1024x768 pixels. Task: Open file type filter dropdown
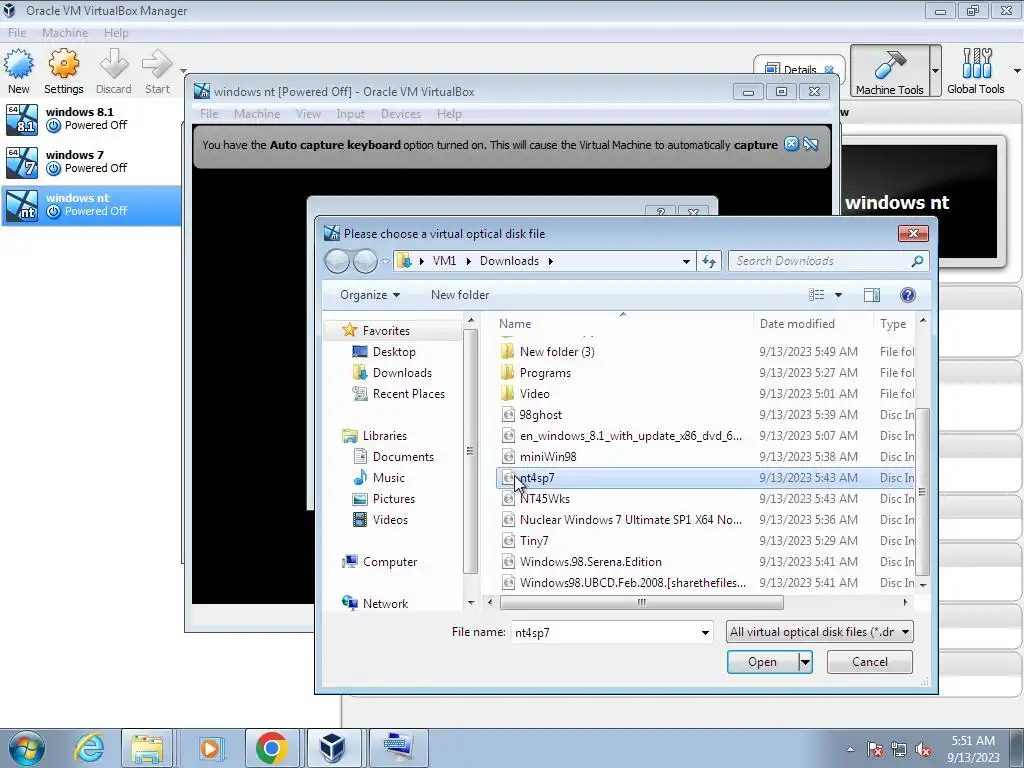tap(820, 632)
